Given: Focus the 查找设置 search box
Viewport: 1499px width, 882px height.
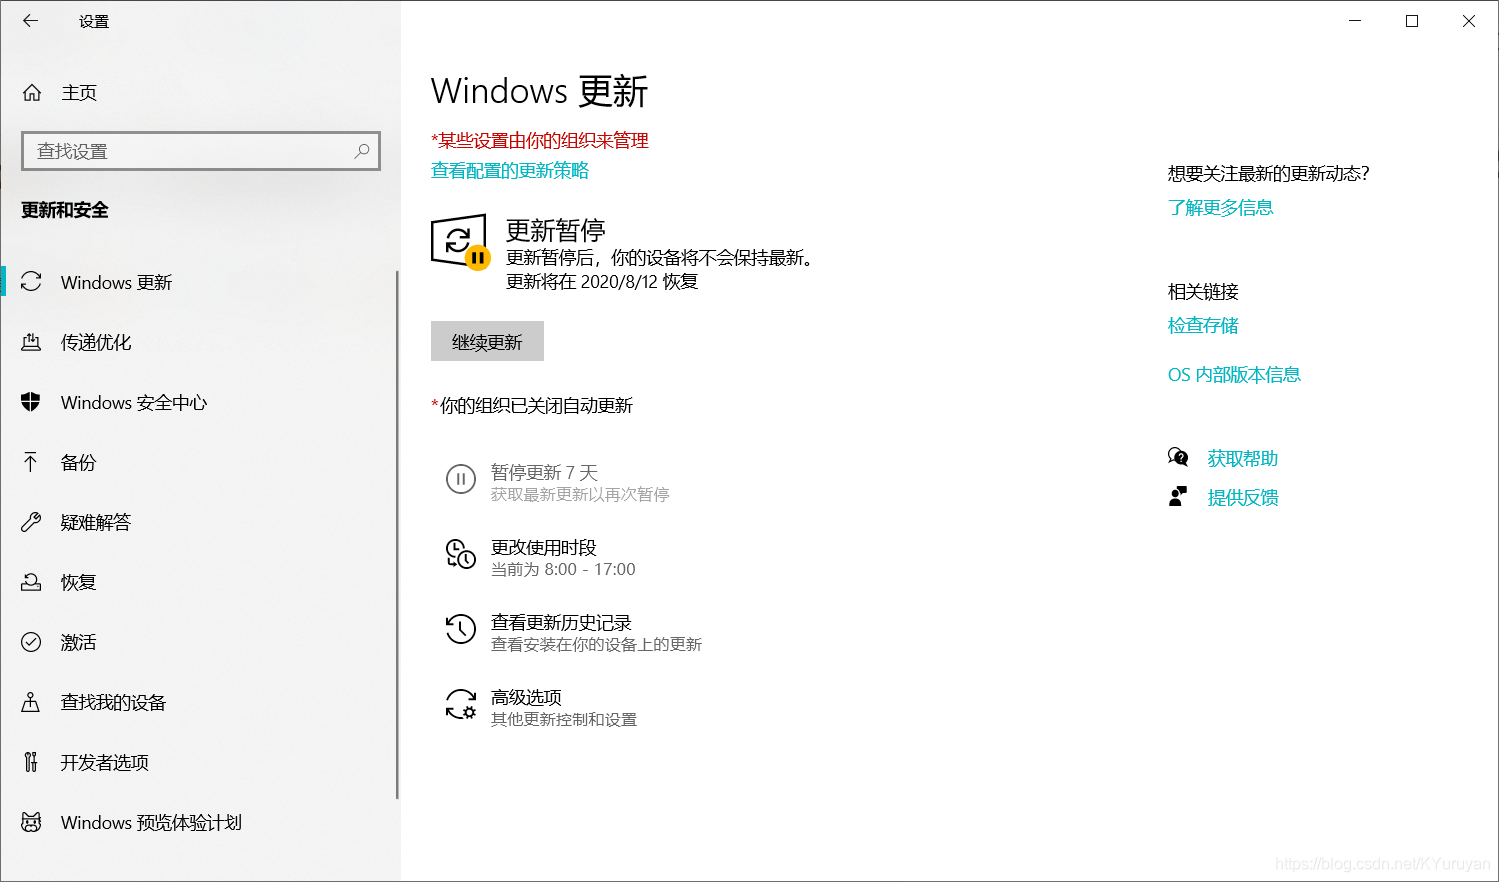Looking at the screenshot, I should point(201,151).
